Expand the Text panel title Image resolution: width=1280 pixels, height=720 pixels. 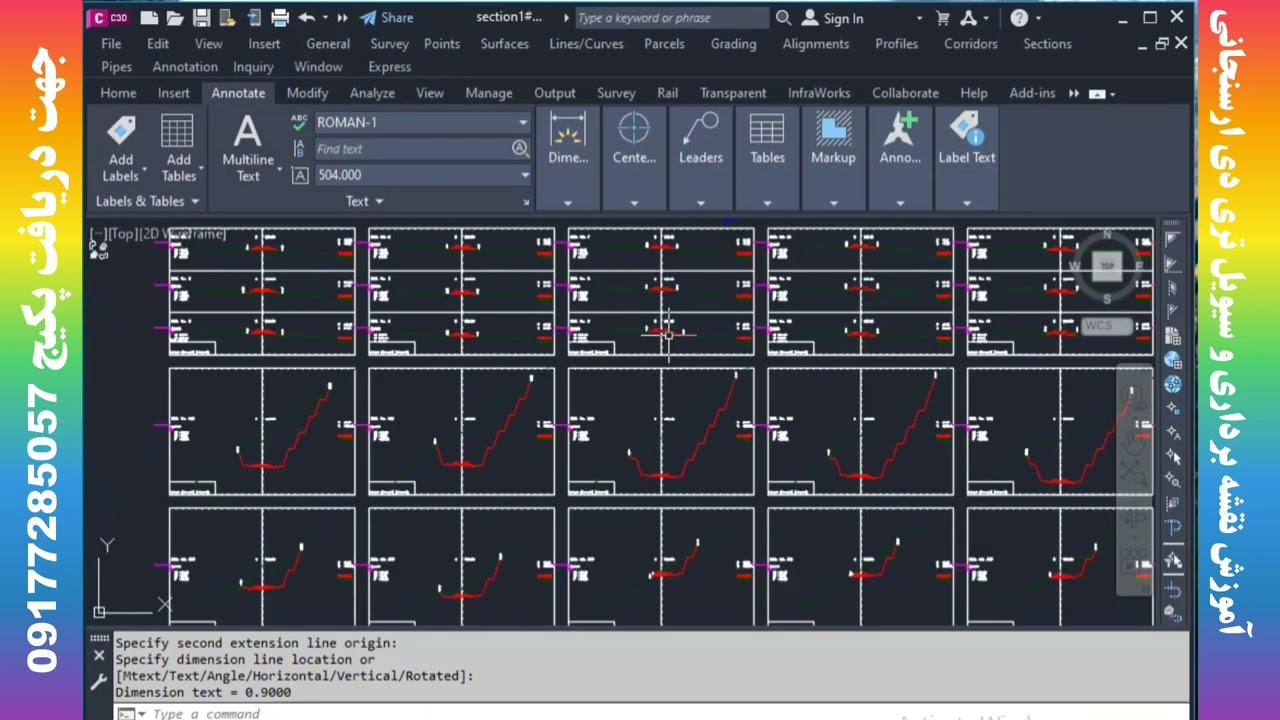pos(364,201)
